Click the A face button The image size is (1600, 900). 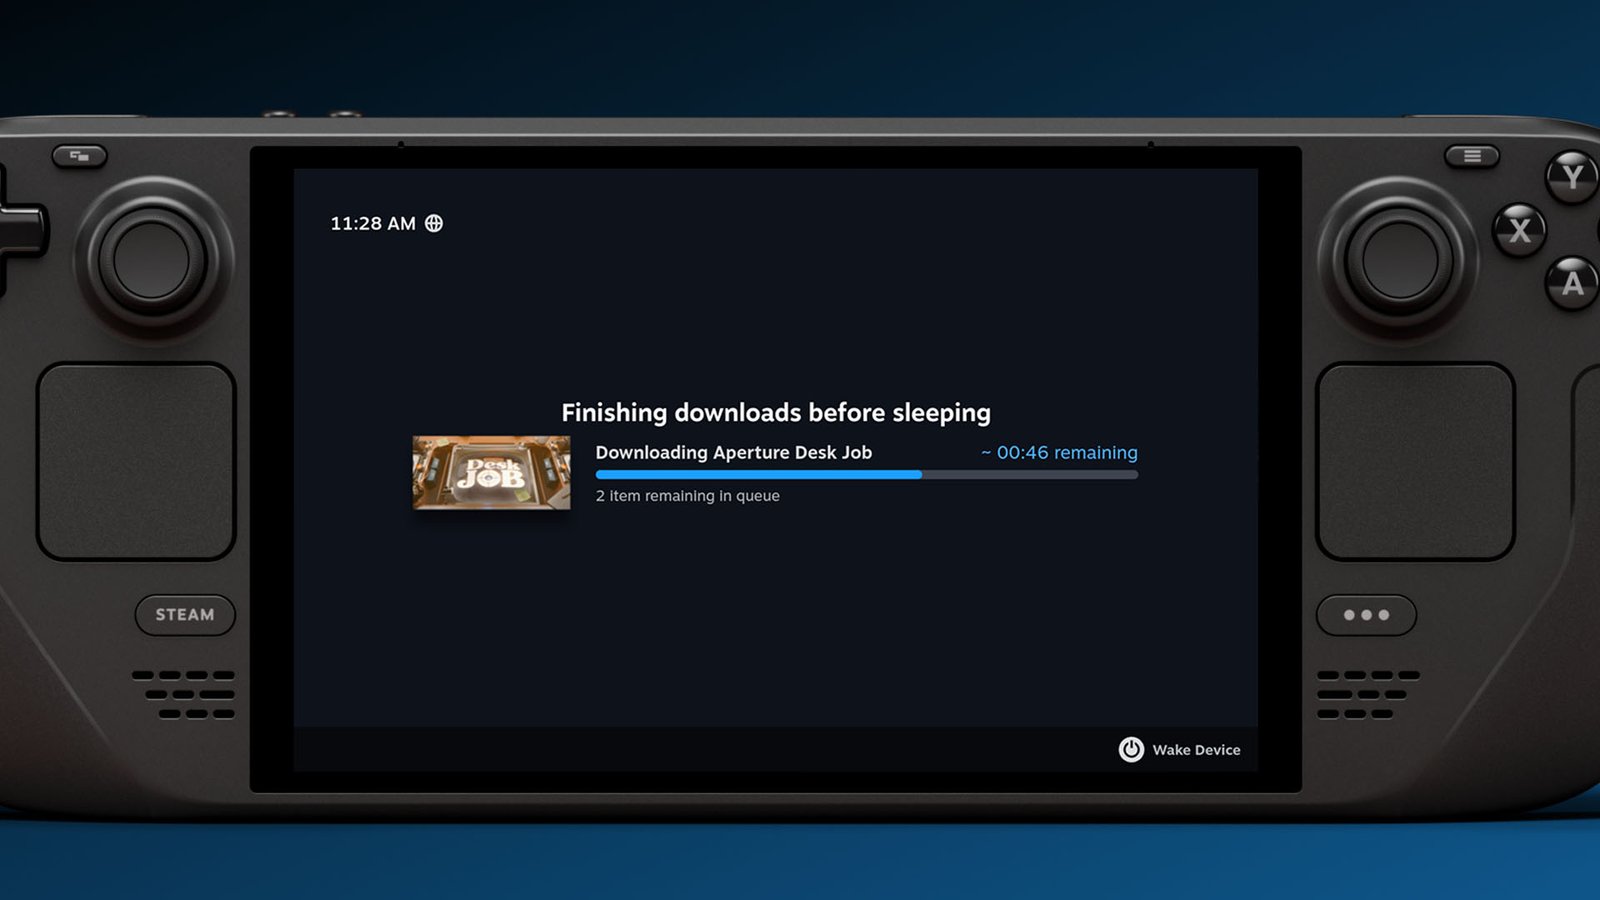[1573, 283]
